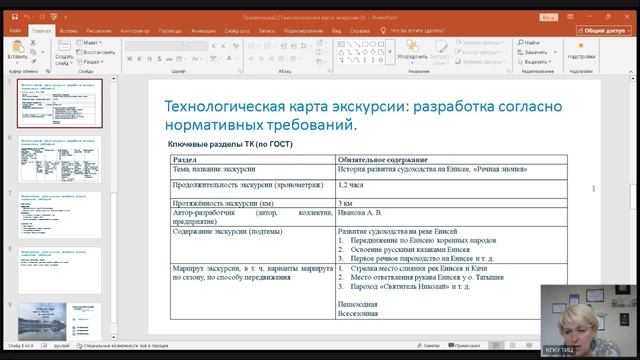Click the webcam video overlay of the presenter
This screenshot has height=360, width=640.
pyautogui.click(x=588, y=321)
